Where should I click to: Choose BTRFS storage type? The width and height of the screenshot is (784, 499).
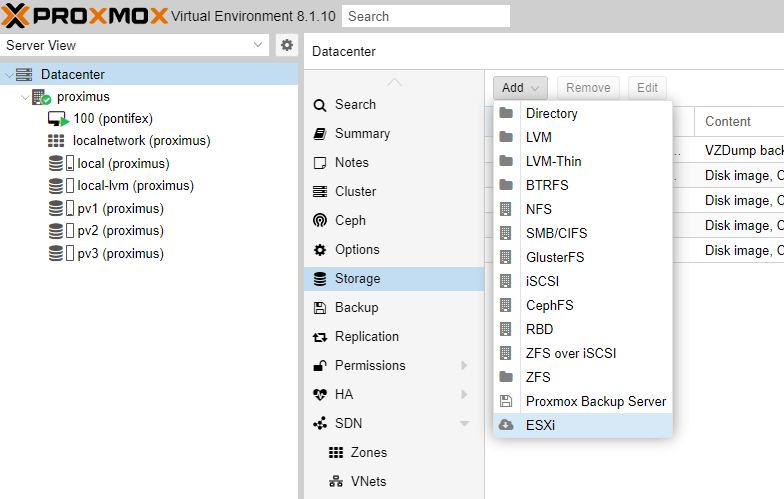click(x=582, y=186)
